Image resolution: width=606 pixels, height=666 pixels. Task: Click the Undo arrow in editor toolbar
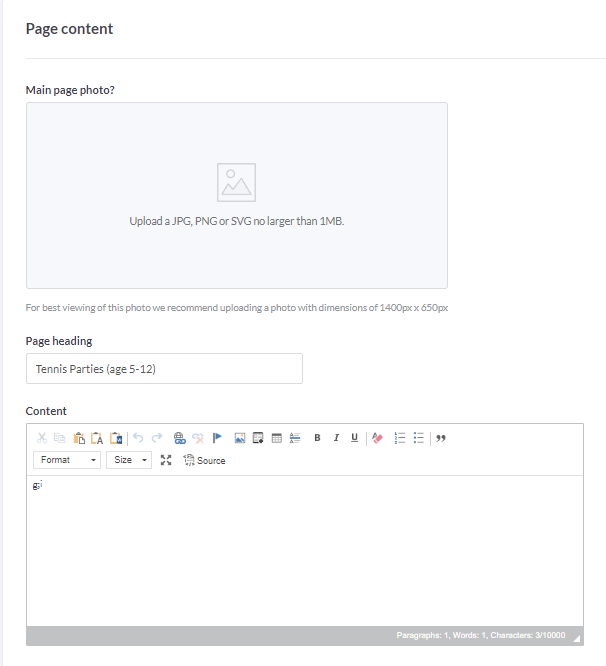[138, 438]
